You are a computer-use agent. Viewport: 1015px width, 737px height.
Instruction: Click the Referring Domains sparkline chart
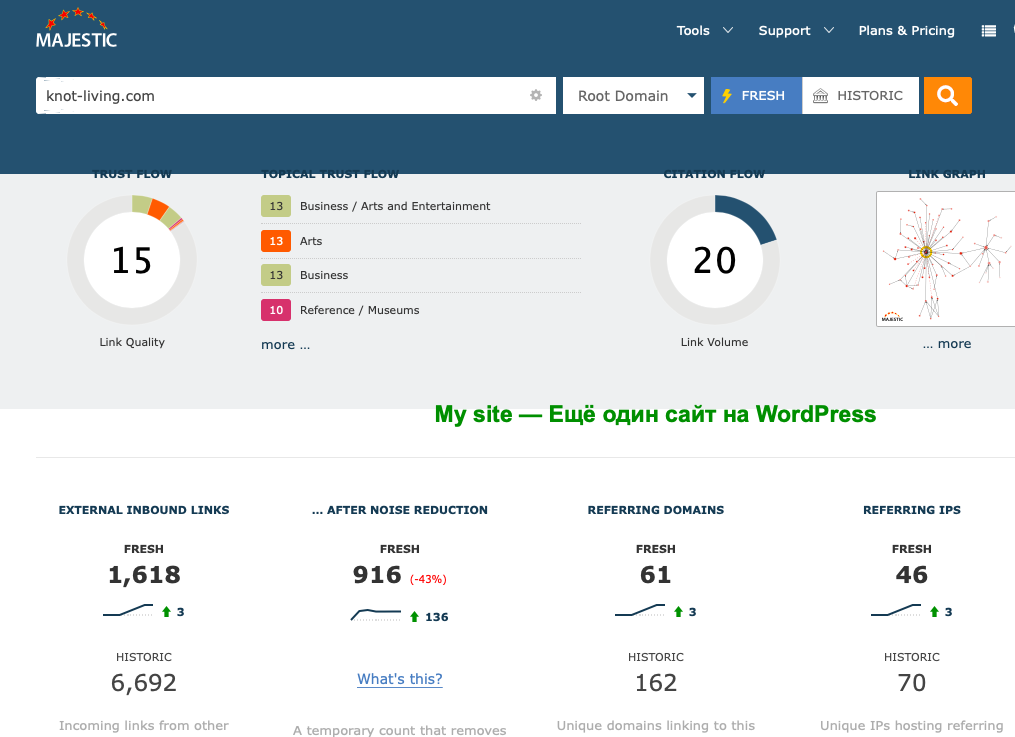pyautogui.click(x=640, y=611)
